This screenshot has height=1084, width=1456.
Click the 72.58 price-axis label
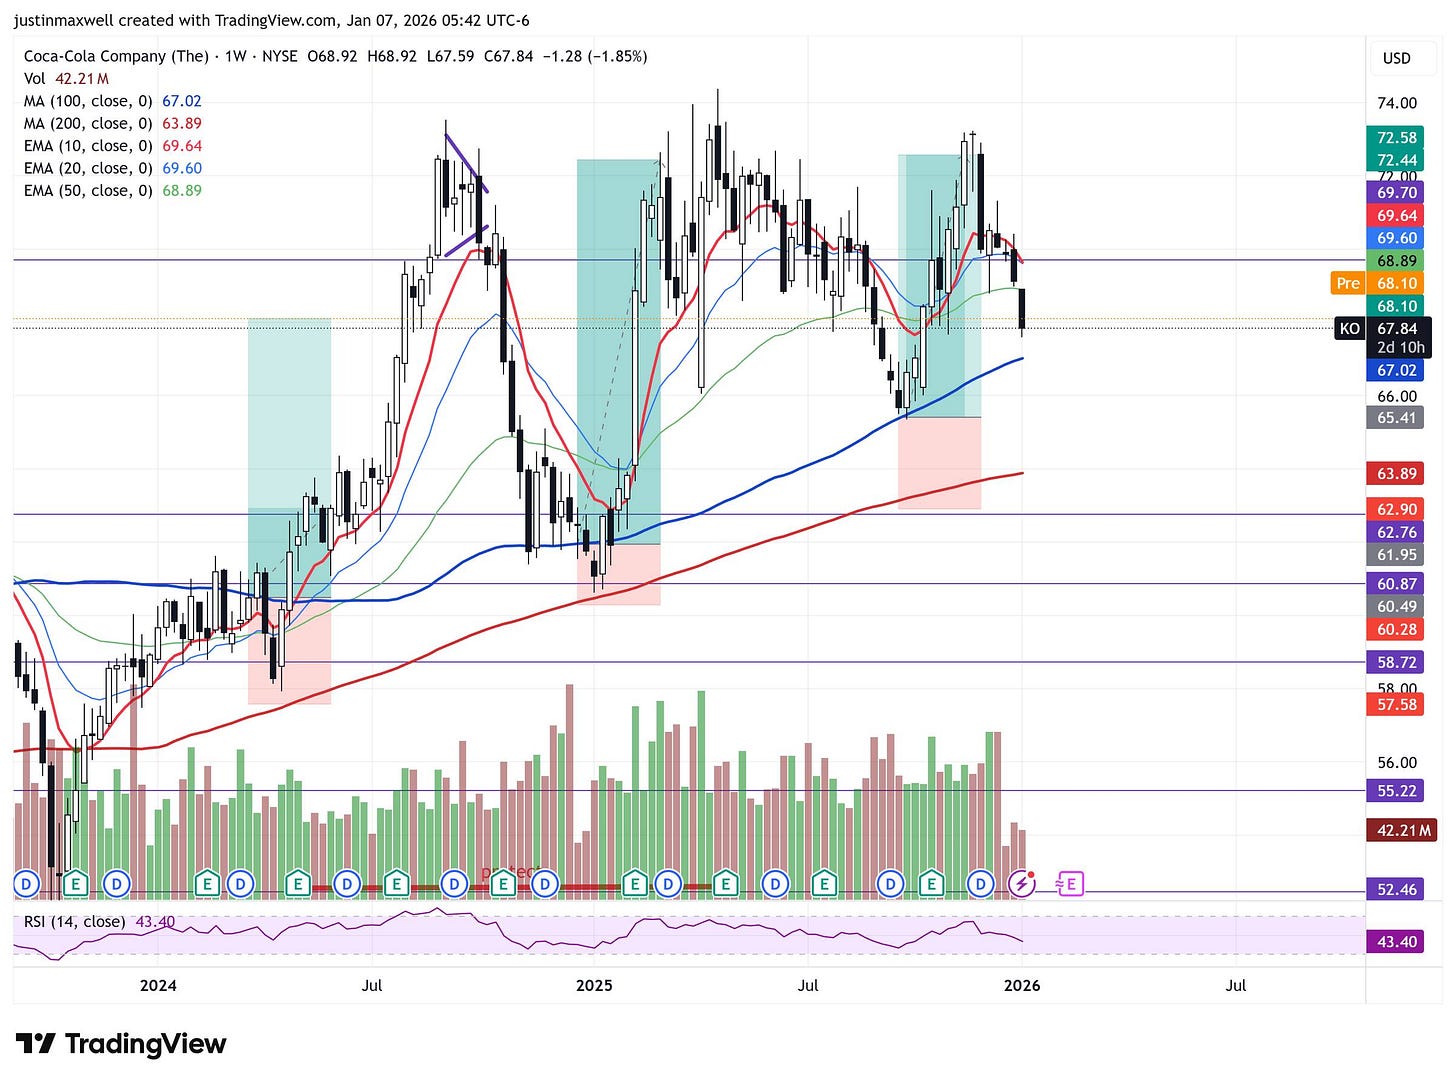pyautogui.click(x=1397, y=137)
